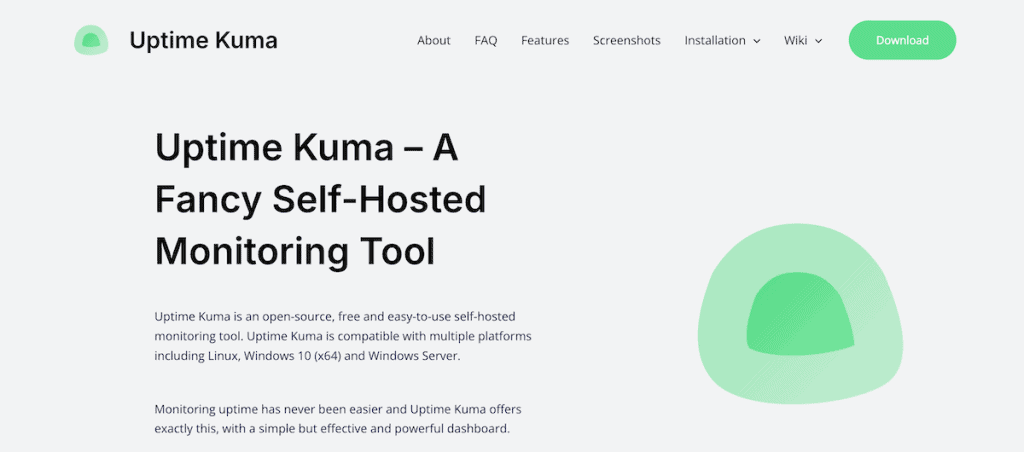Open the Wiki menu item
Screen dimensions: 1024x452
(x=795, y=40)
